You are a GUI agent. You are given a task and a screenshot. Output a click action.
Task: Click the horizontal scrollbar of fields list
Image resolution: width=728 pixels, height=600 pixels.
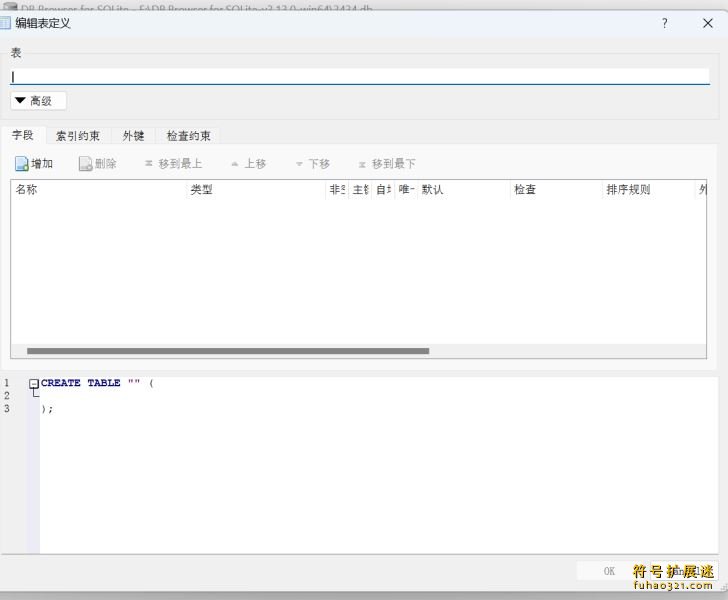click(x=228, y=351)
